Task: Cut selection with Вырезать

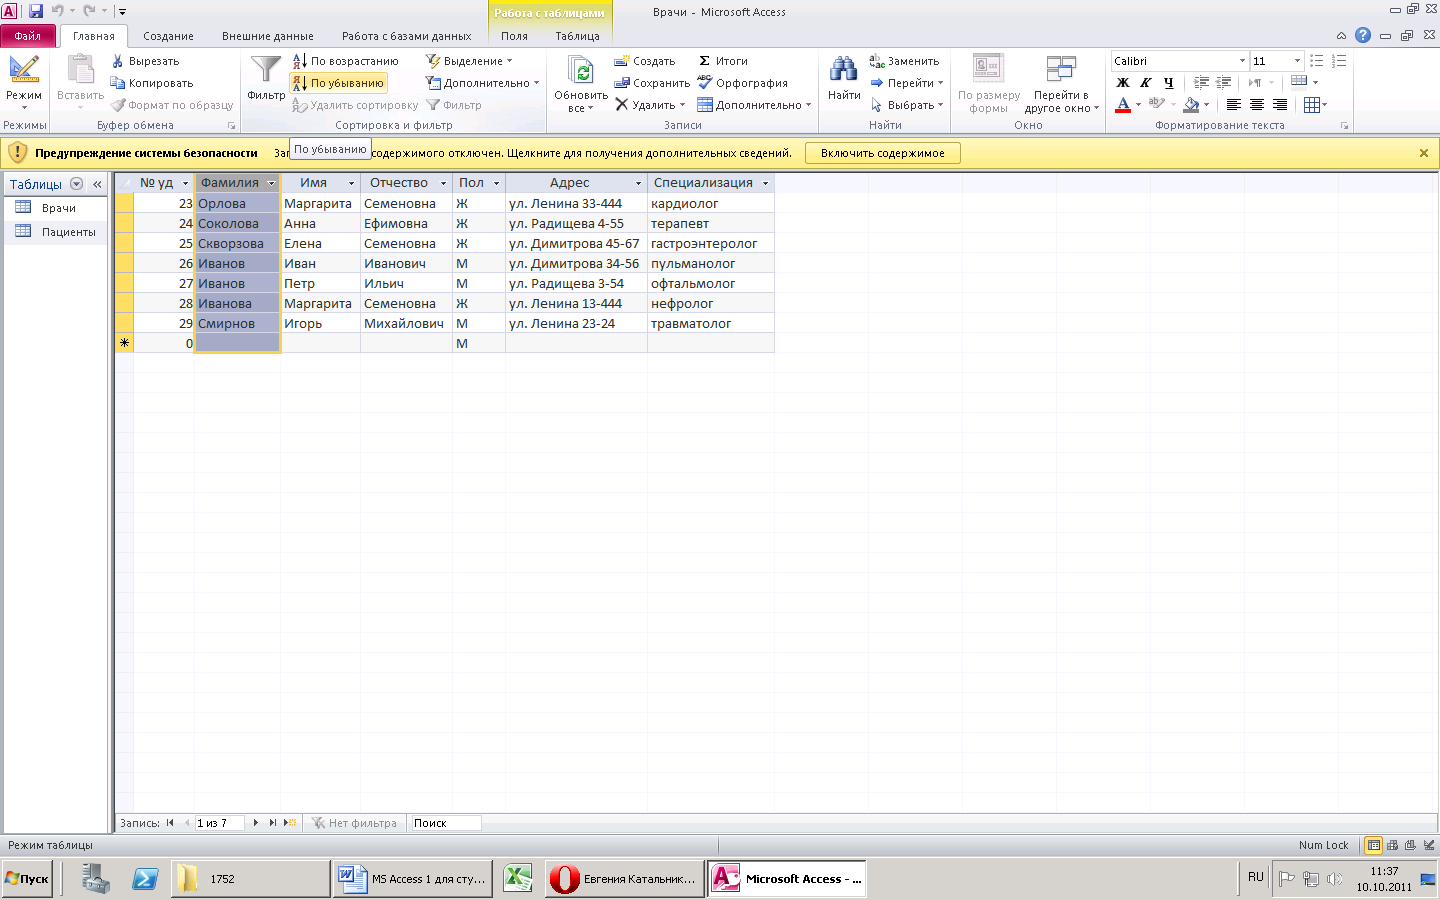Action: tap(145, 61)
